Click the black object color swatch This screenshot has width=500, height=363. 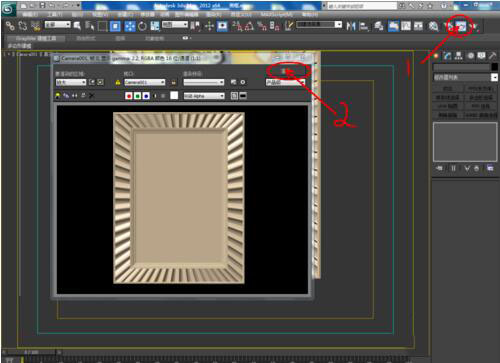point(495,67)
